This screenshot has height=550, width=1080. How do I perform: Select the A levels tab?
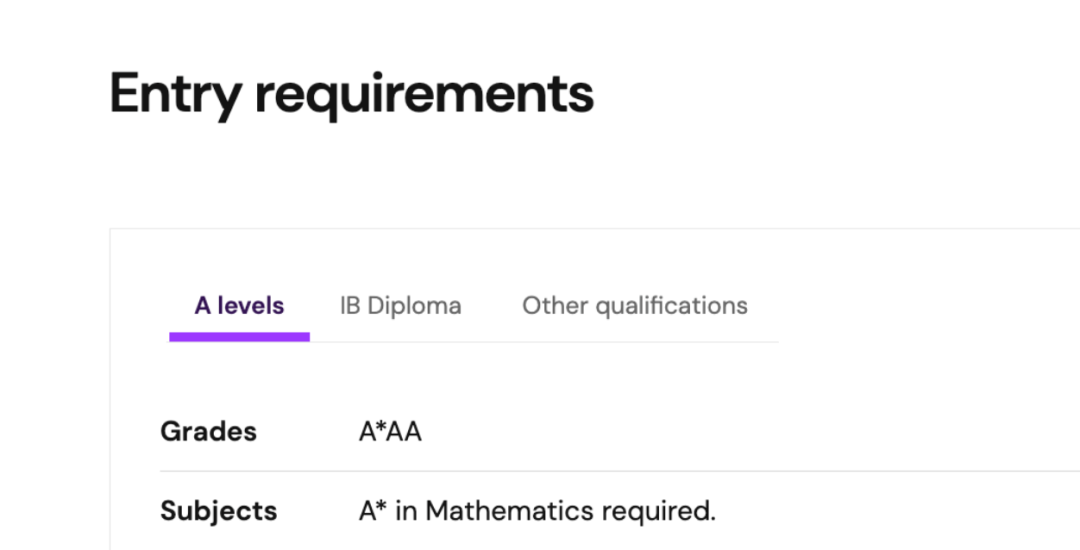pyautogui.click(x=239, y=306)
